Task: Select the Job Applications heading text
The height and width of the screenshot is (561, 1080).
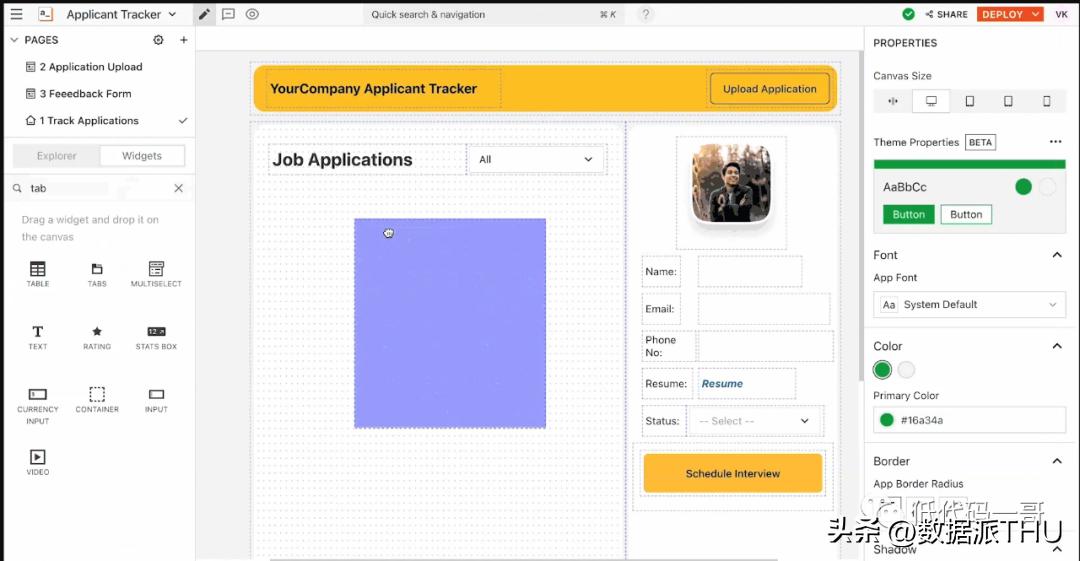Action: tap(342, 159)
